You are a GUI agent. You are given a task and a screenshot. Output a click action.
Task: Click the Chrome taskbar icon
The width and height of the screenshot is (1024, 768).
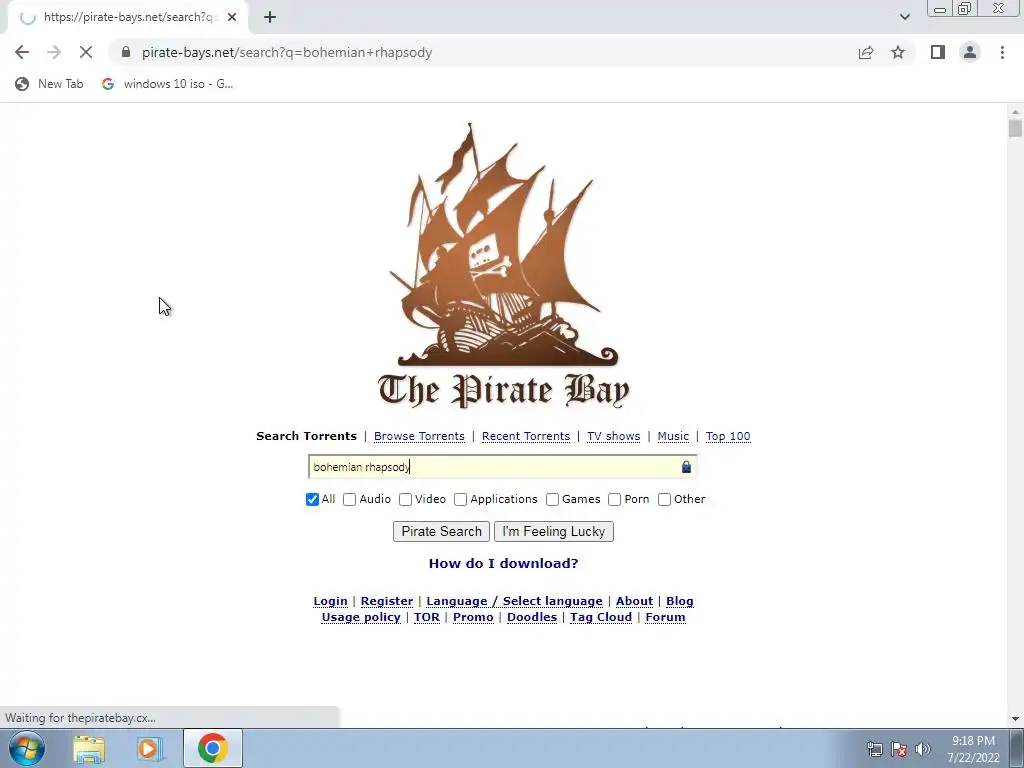tap(212, 748)
